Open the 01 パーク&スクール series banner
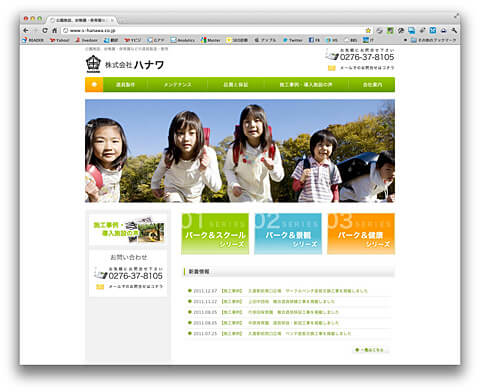The height and width of the screenshot is (392, 480). click(x=215, y=234)
